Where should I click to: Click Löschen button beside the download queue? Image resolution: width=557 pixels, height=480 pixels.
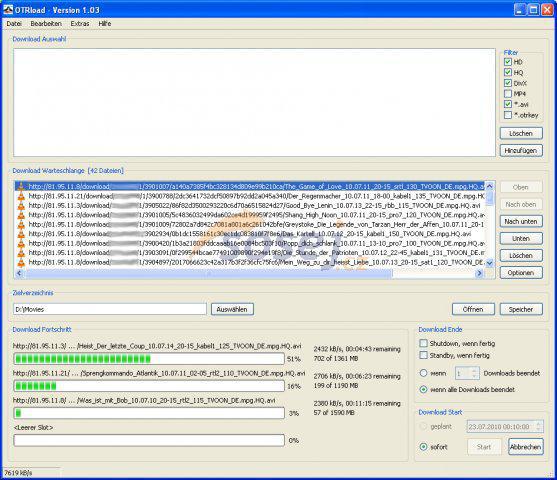(521, 255)
